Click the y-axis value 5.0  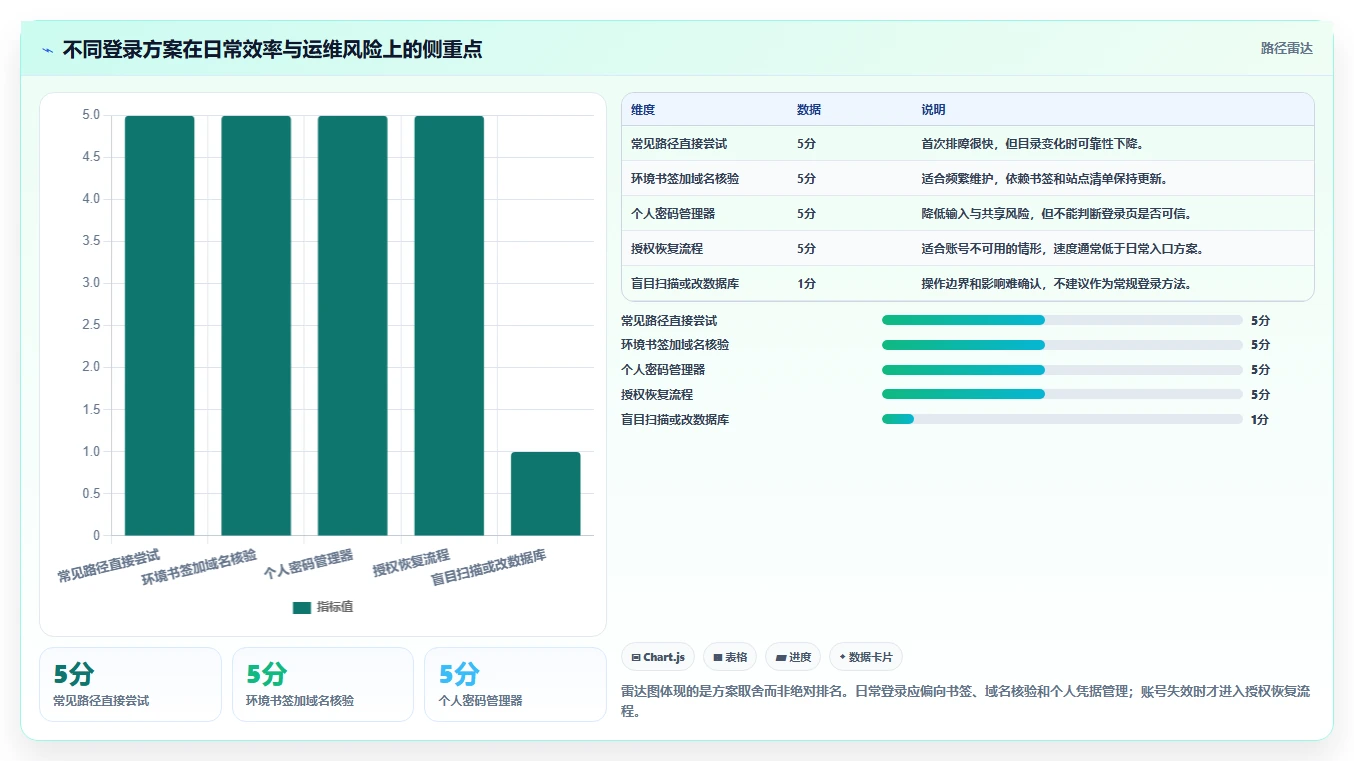91,115
